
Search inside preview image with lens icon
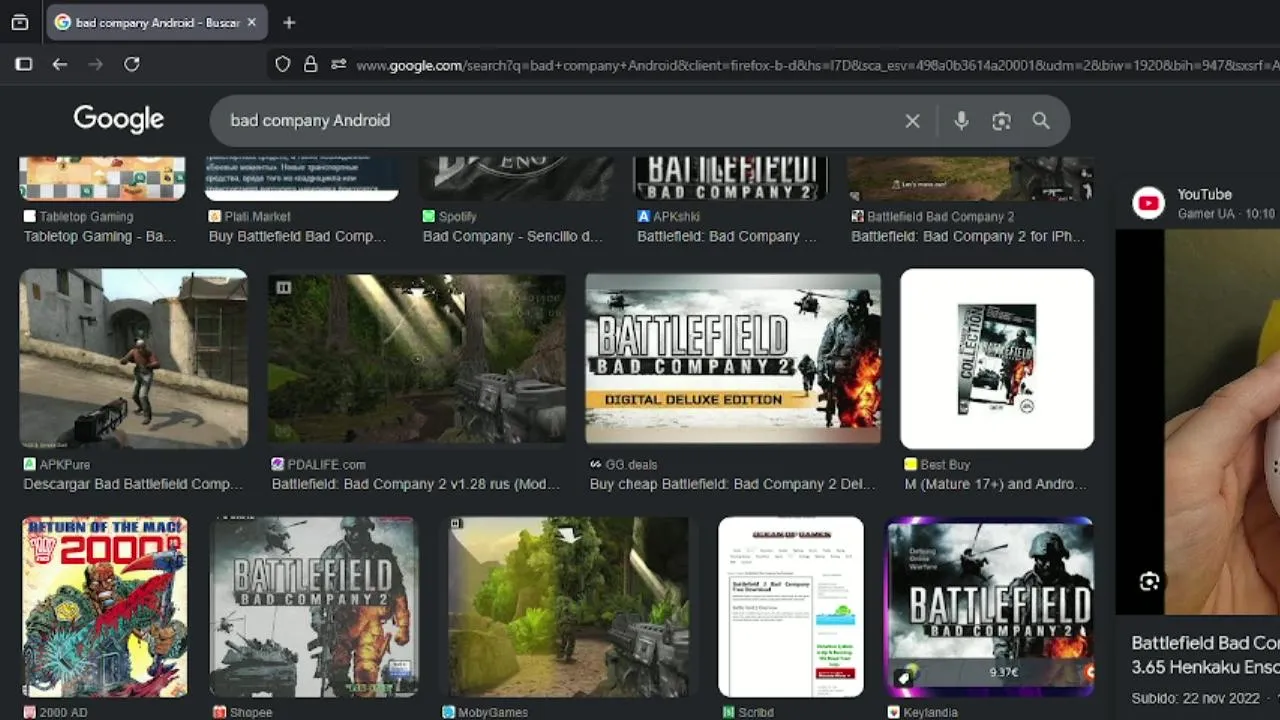pos(1149,581)
